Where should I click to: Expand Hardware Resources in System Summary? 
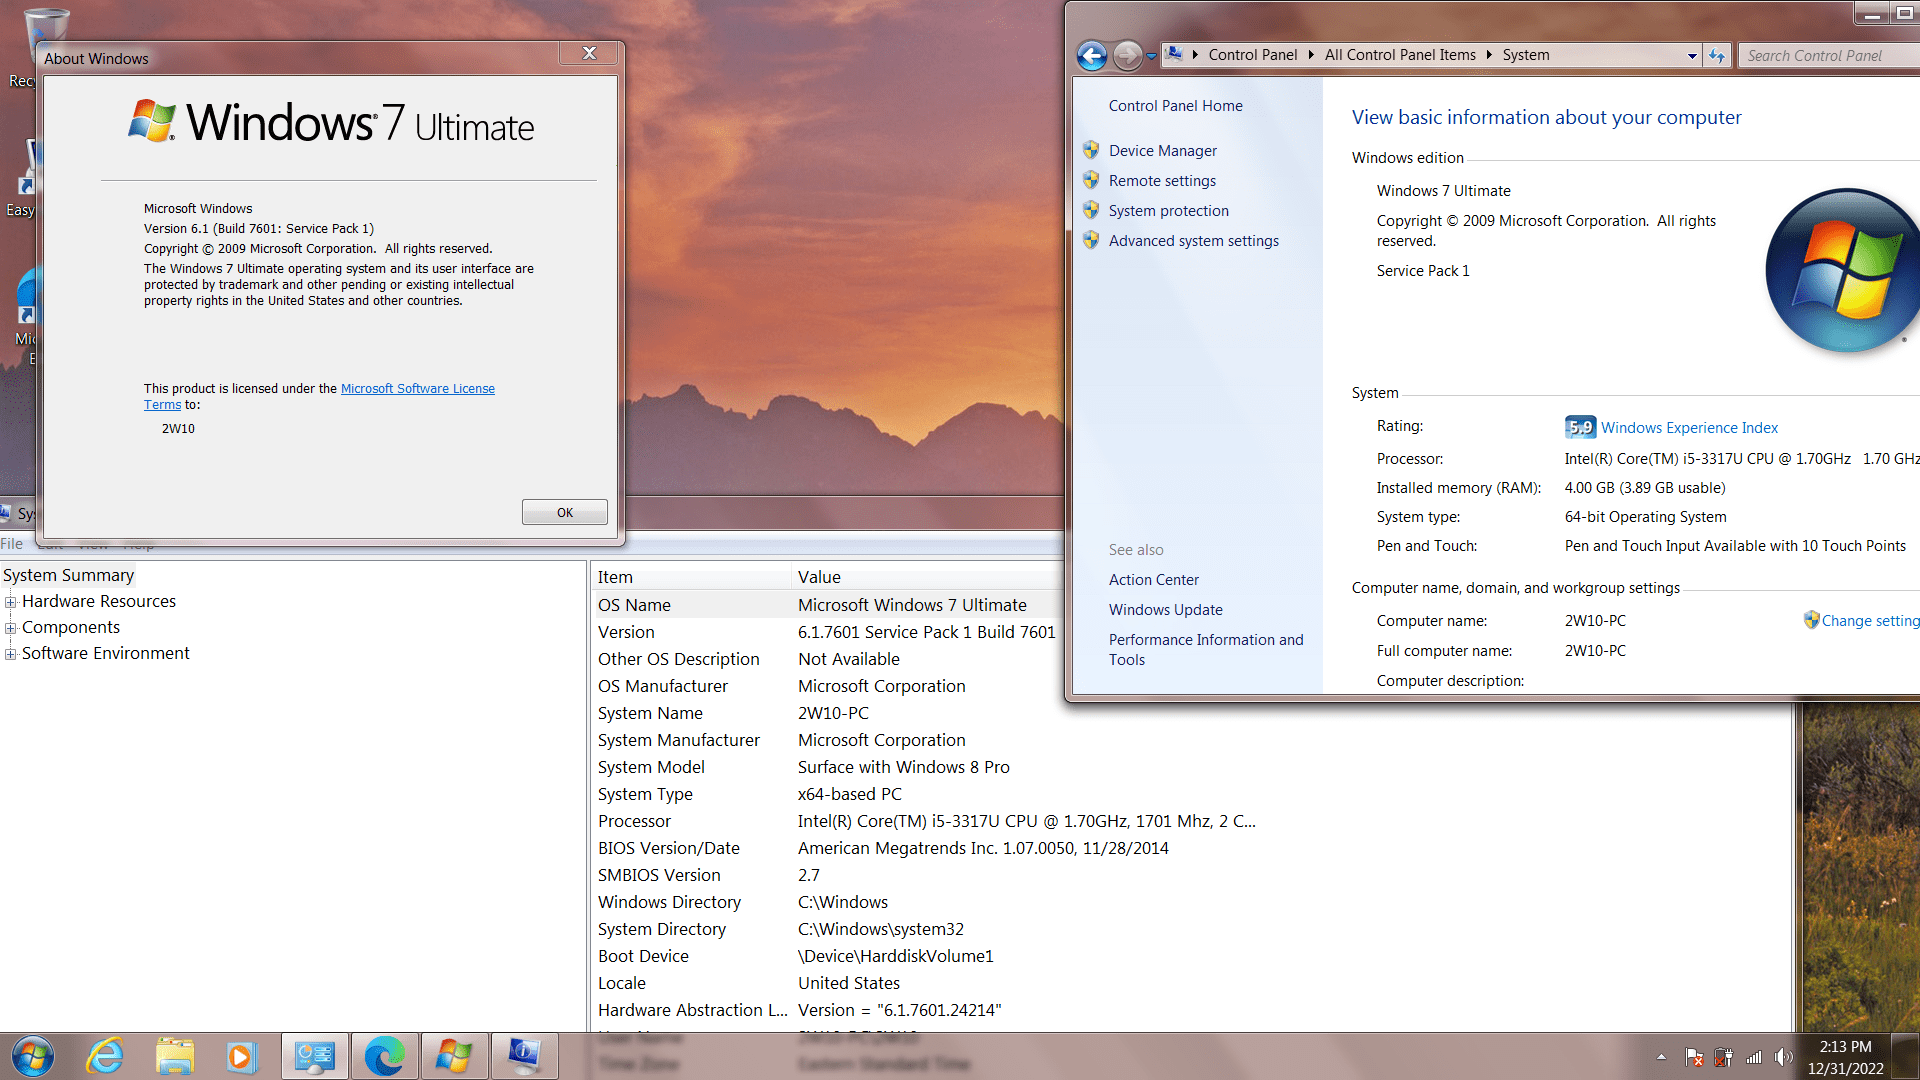pos(10,601)
